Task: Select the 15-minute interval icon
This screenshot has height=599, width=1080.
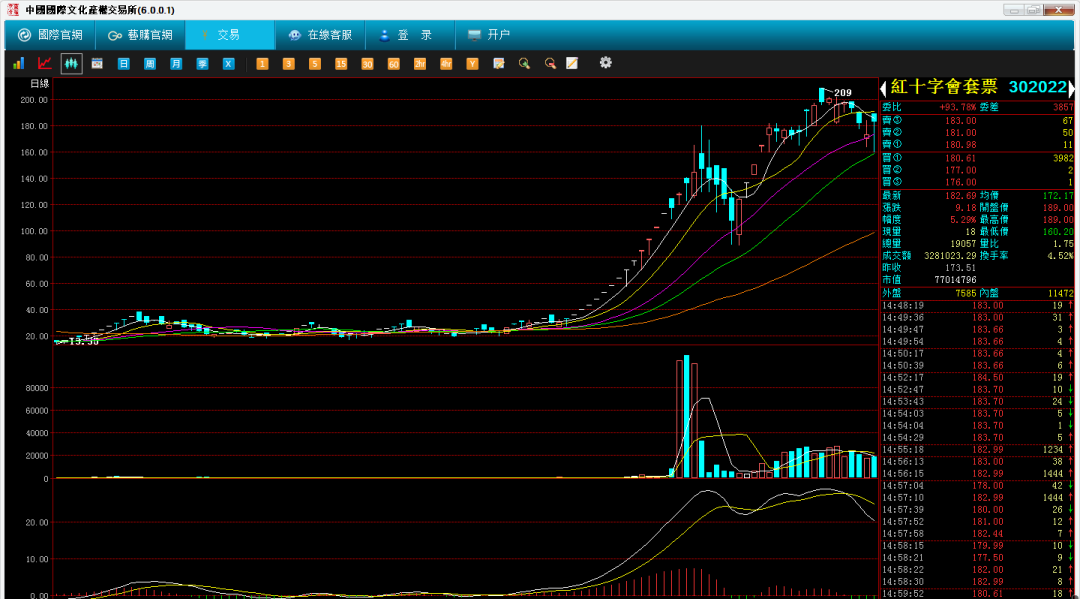Action: point(340,63)
